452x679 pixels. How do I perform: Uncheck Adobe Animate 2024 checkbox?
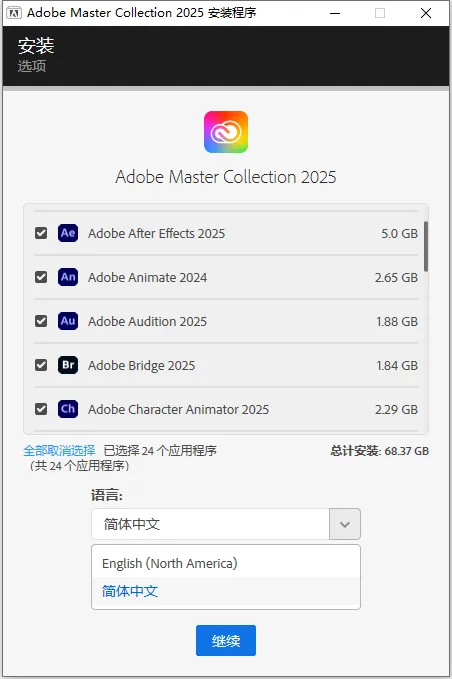click(41, 277)
